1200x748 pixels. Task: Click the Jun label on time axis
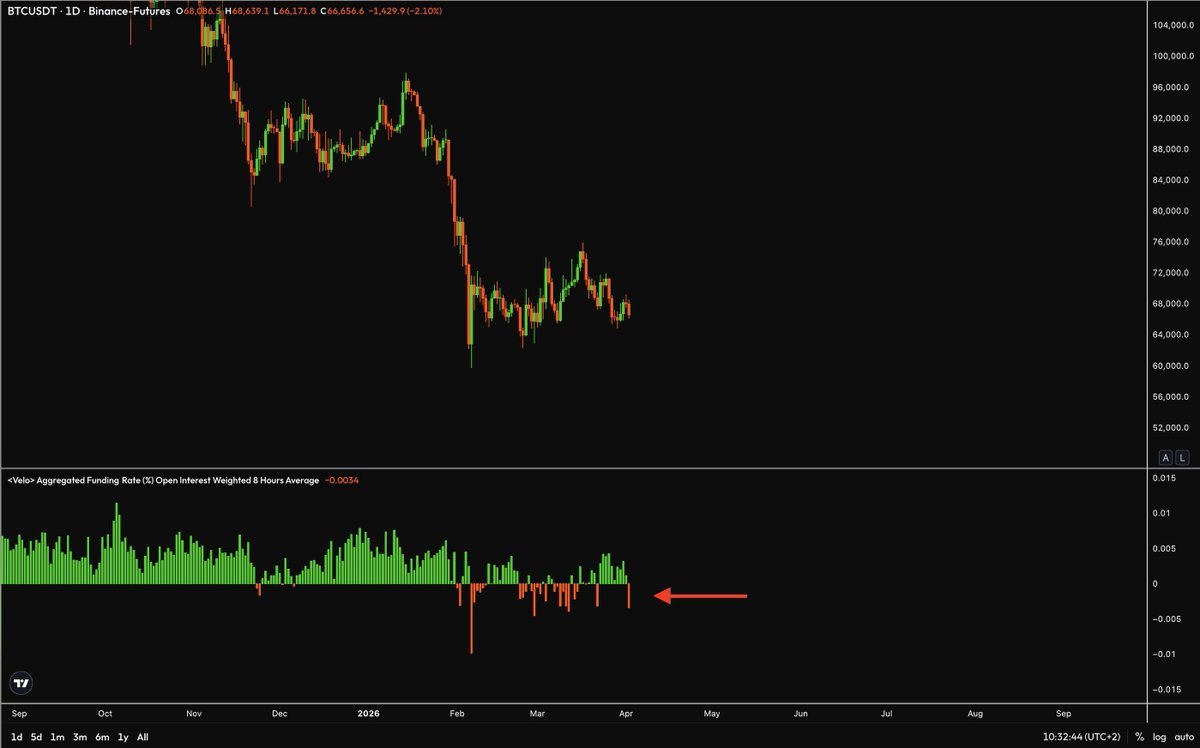point(801,714)
